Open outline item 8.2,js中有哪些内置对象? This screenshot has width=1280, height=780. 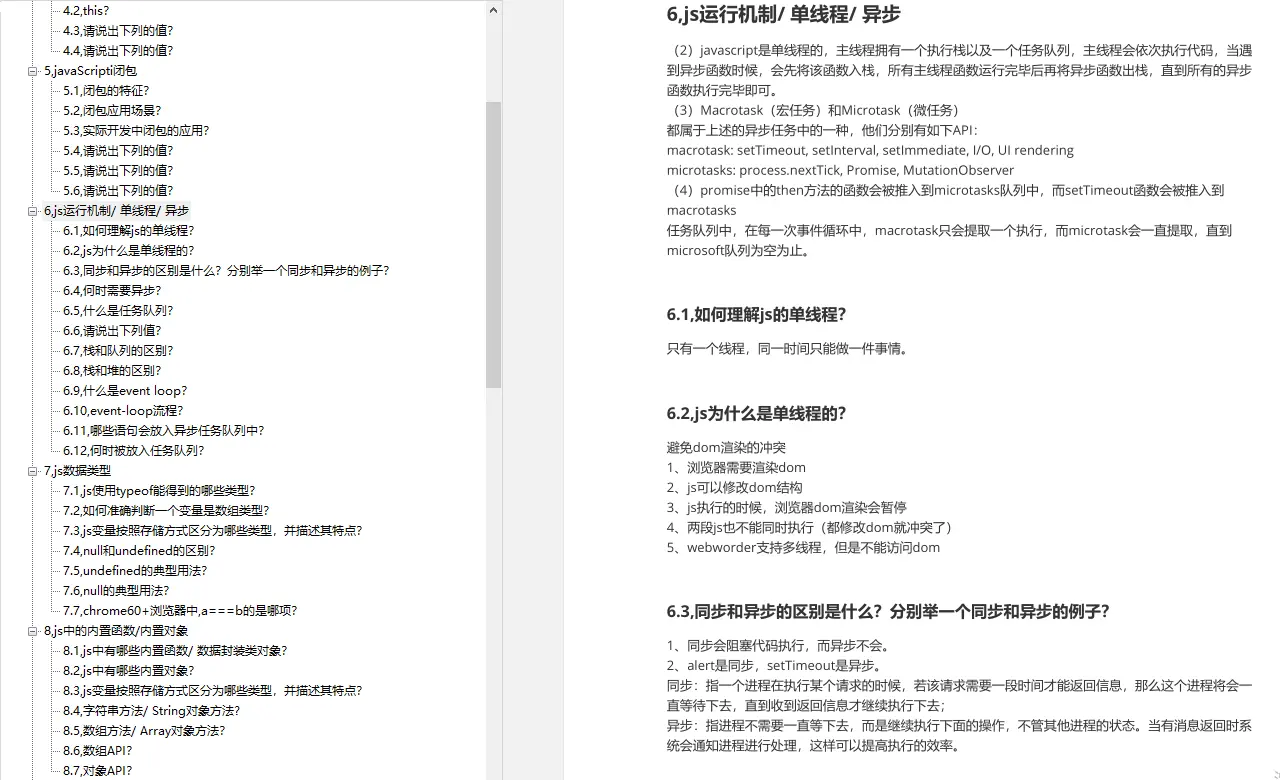coord(128,671)
